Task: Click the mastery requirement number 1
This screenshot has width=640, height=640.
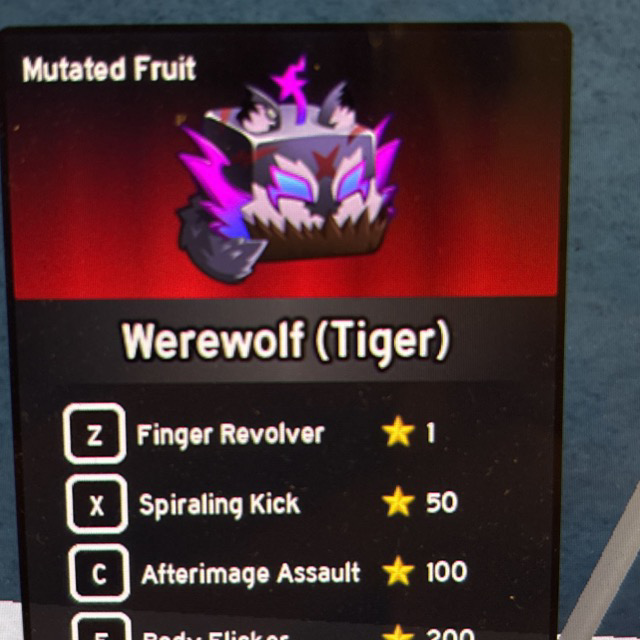Action: pos(430,433)
